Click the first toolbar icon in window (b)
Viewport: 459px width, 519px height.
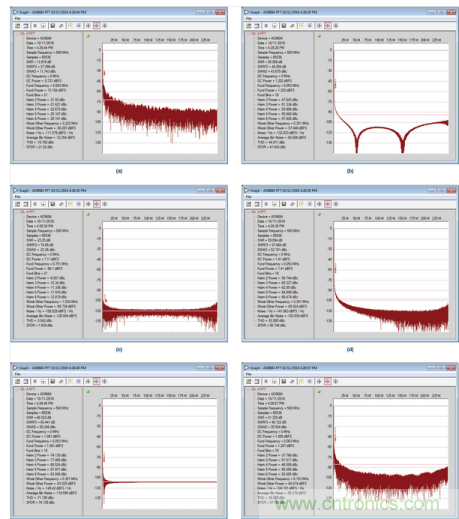pos(249,26)
